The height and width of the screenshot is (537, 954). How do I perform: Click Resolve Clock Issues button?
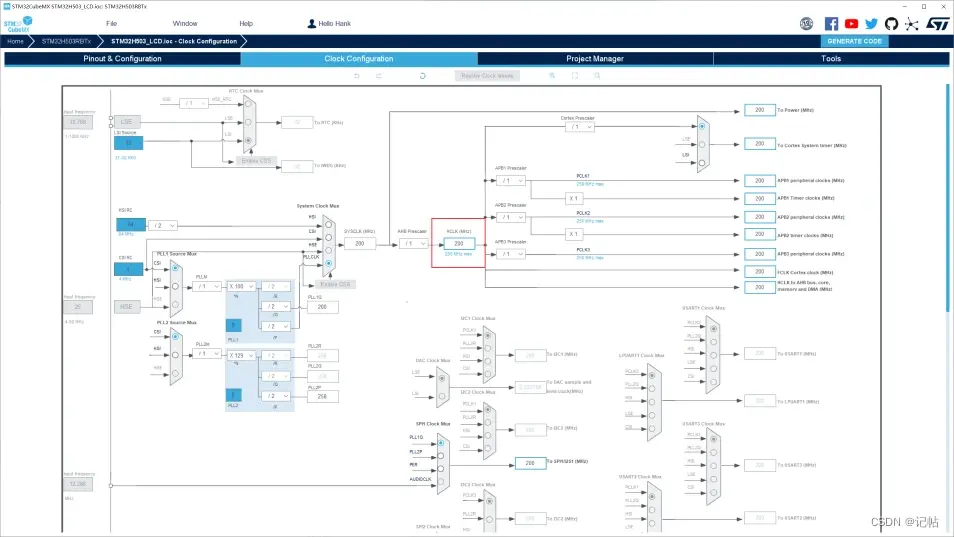487,76
